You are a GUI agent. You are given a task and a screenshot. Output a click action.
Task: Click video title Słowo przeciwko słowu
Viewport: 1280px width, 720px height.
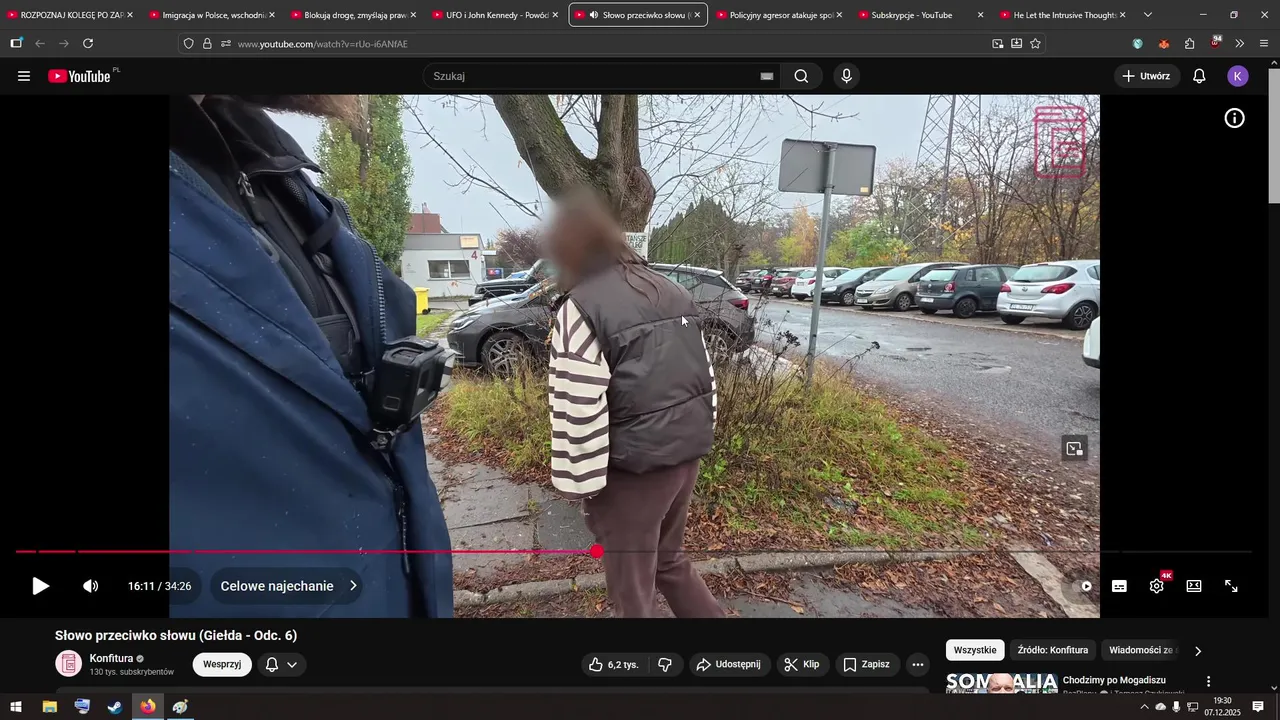pyautogui.click(x=176, y=635)
